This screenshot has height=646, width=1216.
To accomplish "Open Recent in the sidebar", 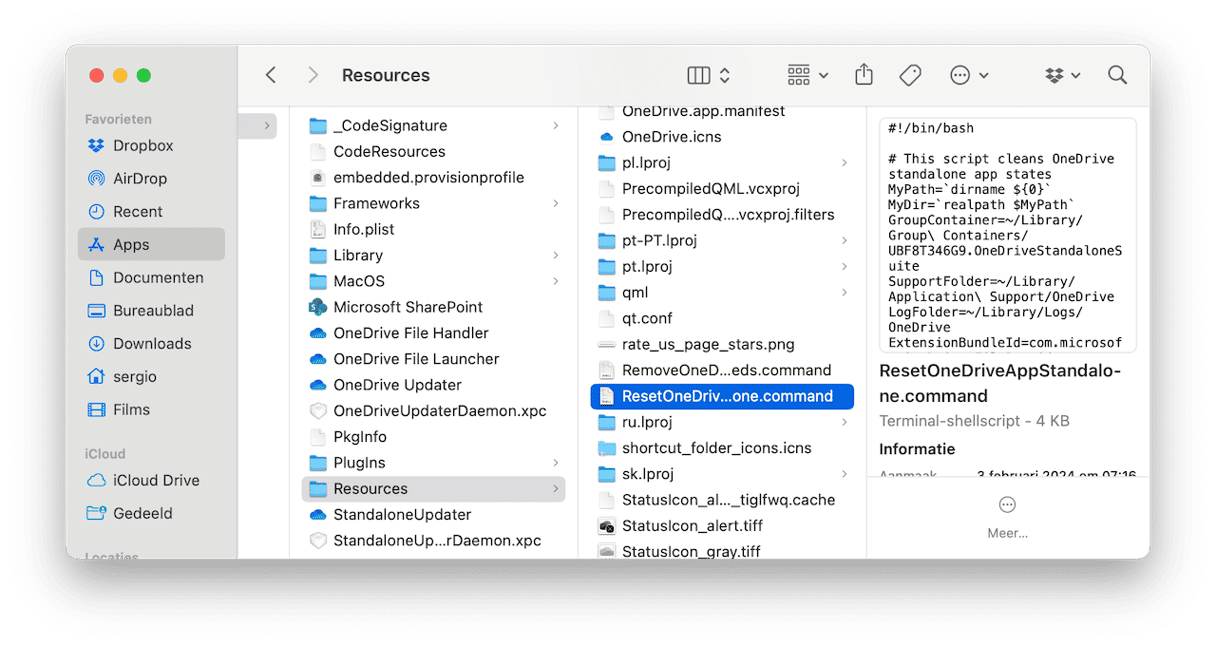I will coord(151,211).
